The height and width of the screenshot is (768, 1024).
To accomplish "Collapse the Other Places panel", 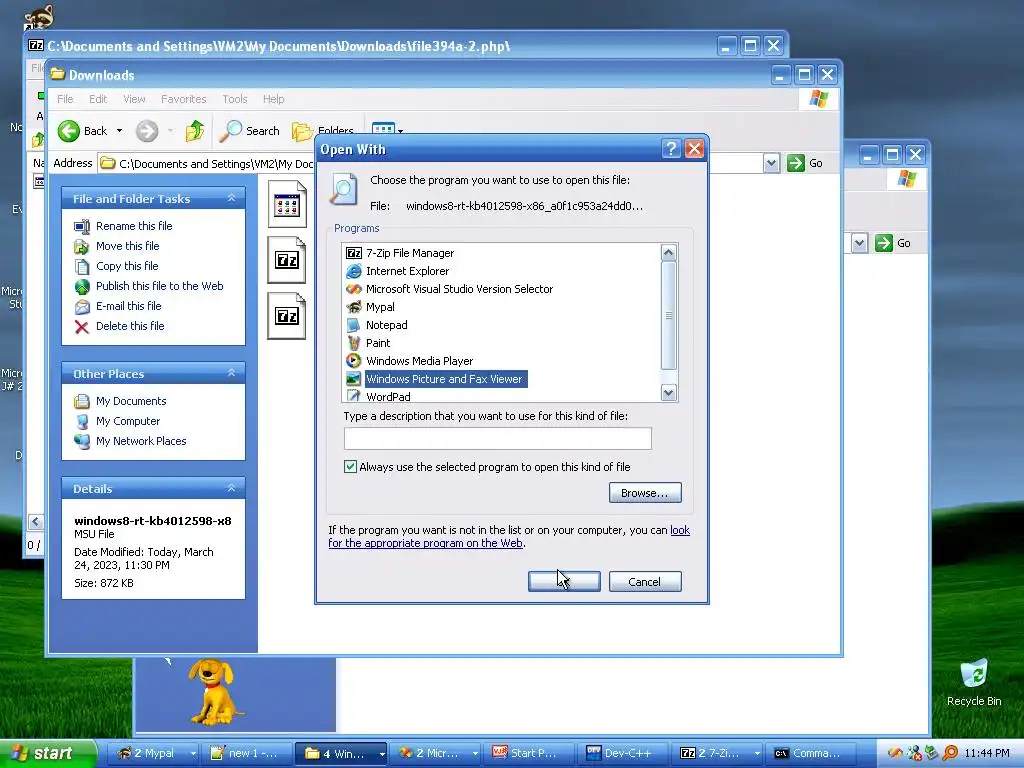I will coord(231,373).
